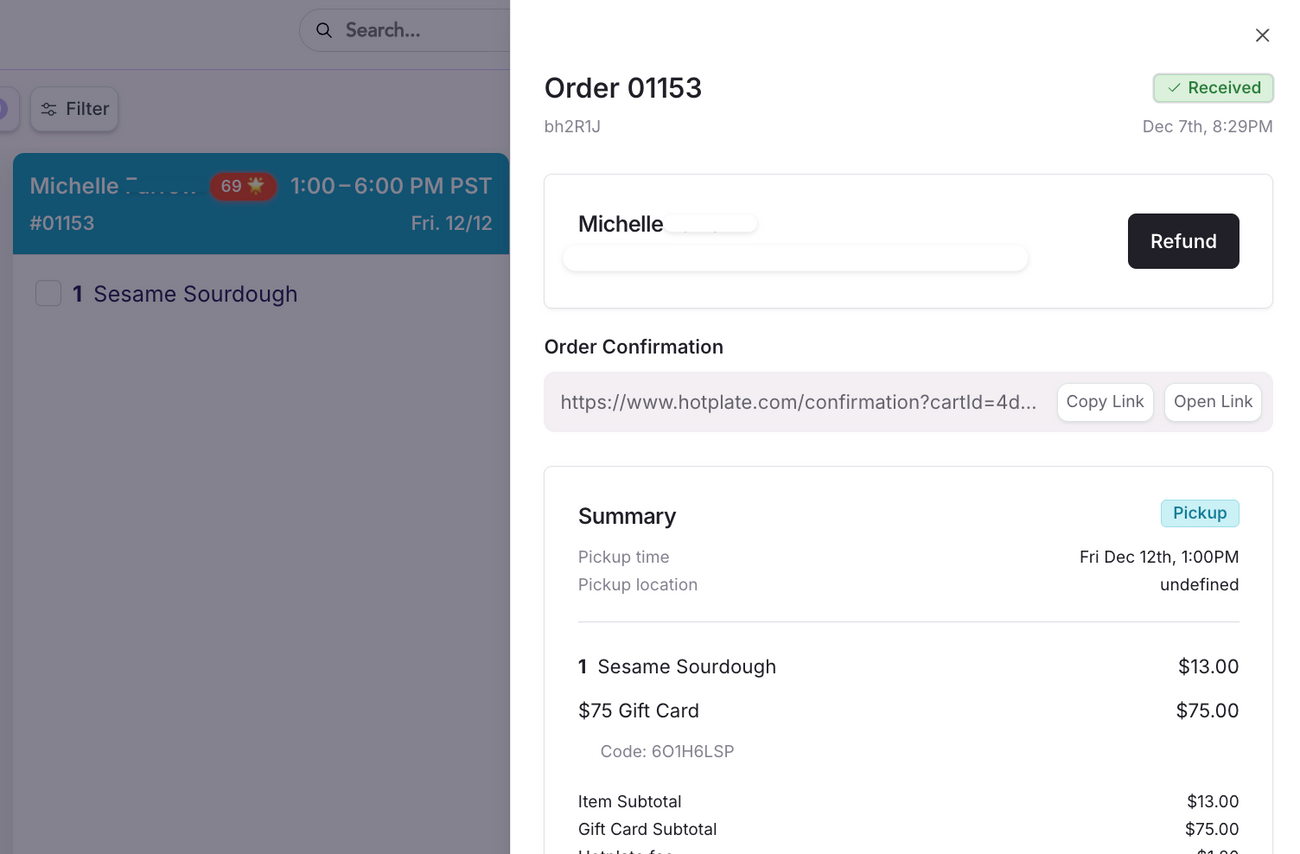The width and height of the screenshot is (1300, 854).
Task: Click the sliders icon on the Filter button
Action: tap(49, 109)
